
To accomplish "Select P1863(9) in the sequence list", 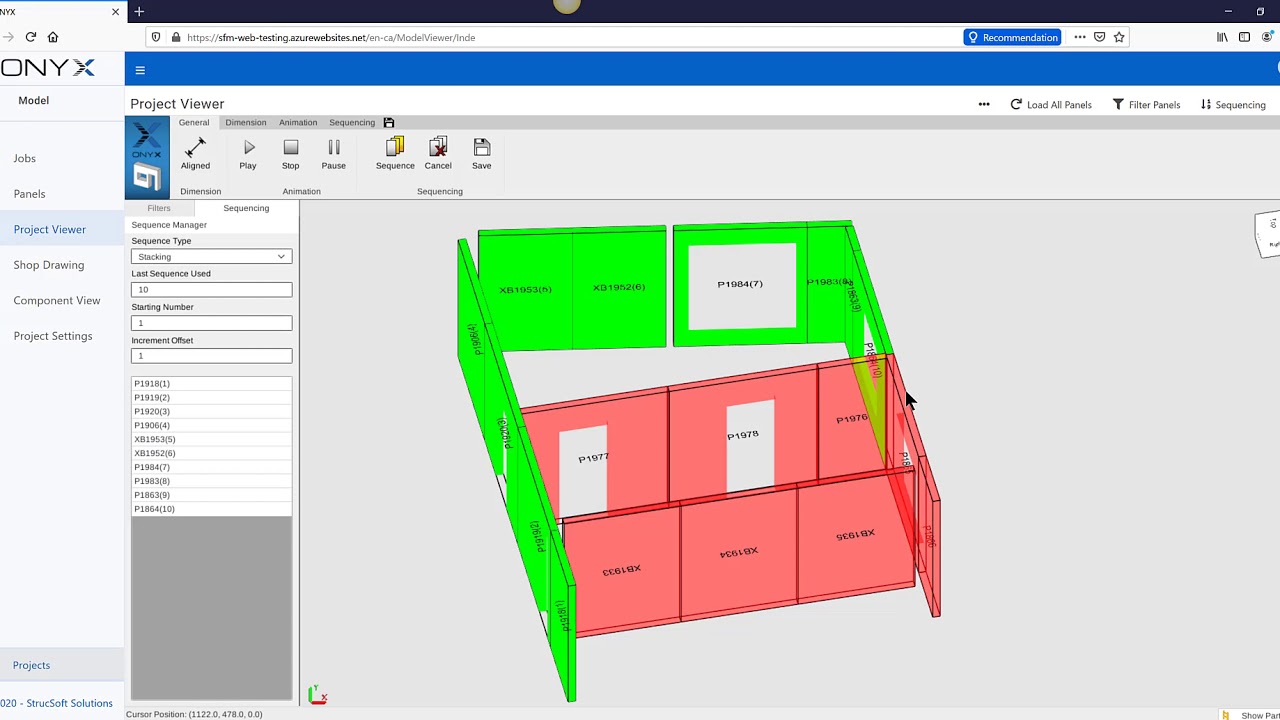I will 211,496.
